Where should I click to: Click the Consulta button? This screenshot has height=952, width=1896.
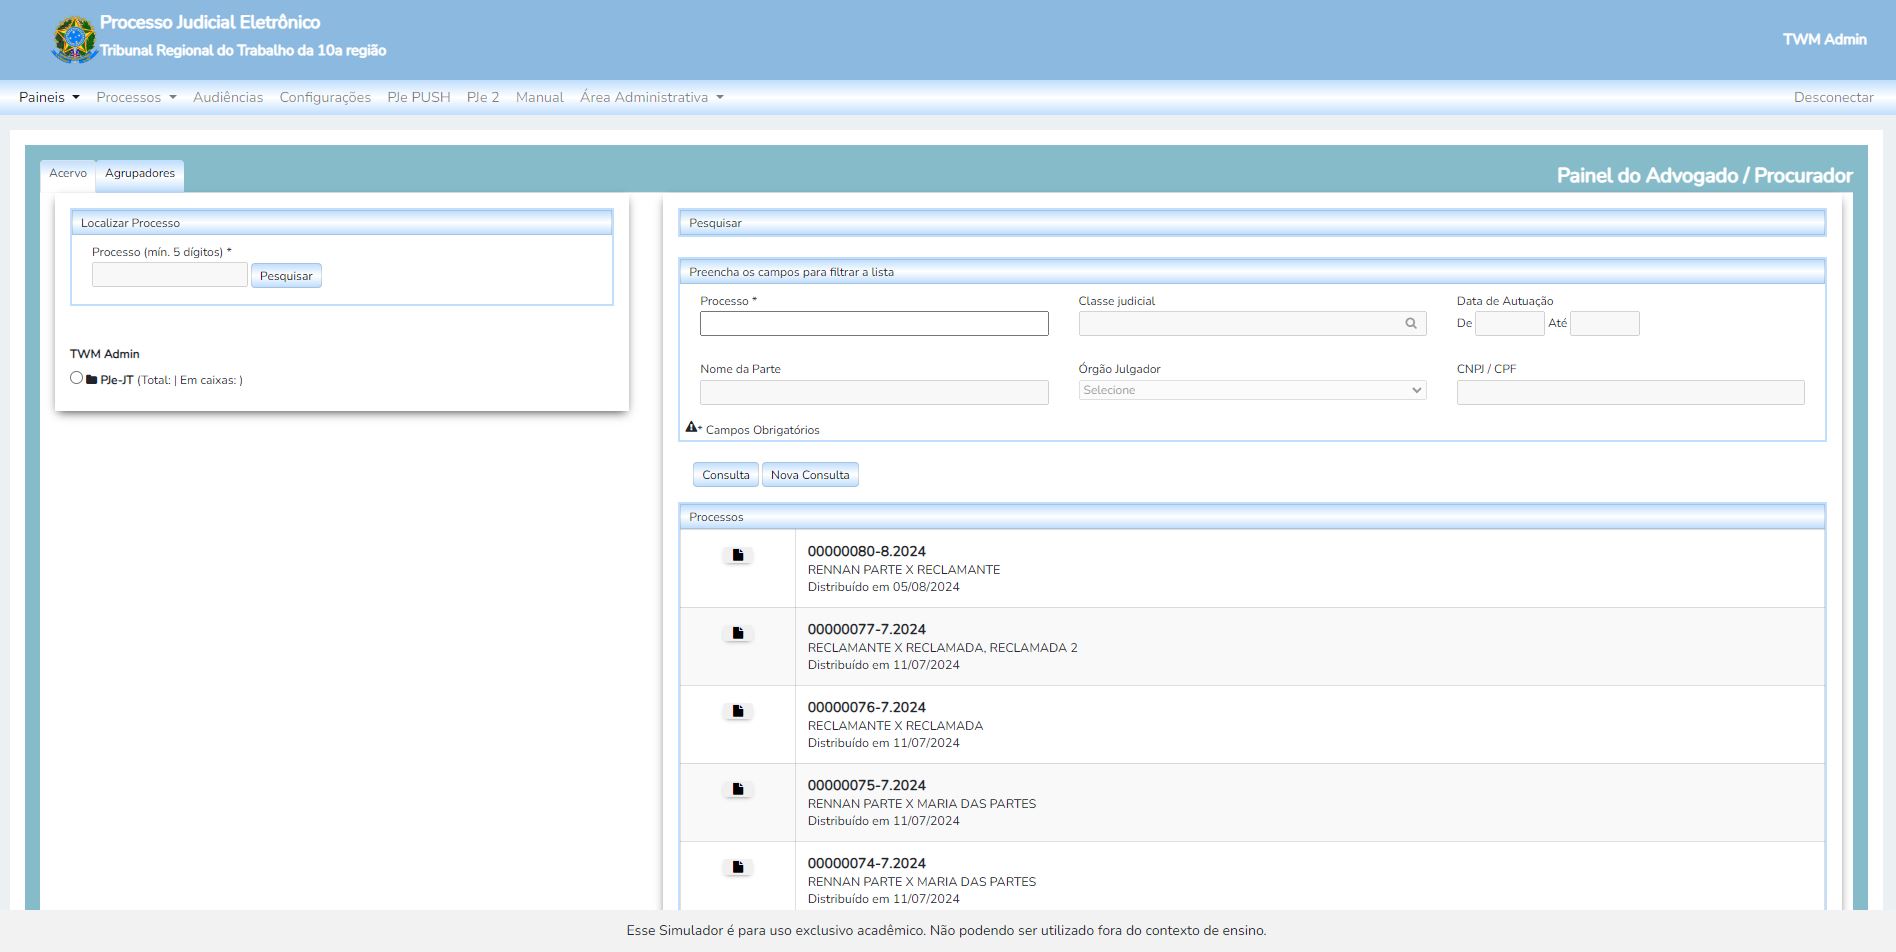point(726,475)
